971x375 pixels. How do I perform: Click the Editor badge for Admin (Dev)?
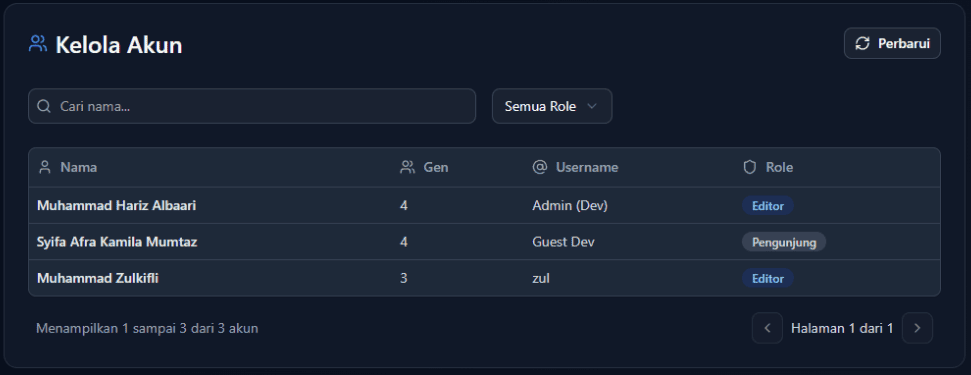tap(768, 206)
